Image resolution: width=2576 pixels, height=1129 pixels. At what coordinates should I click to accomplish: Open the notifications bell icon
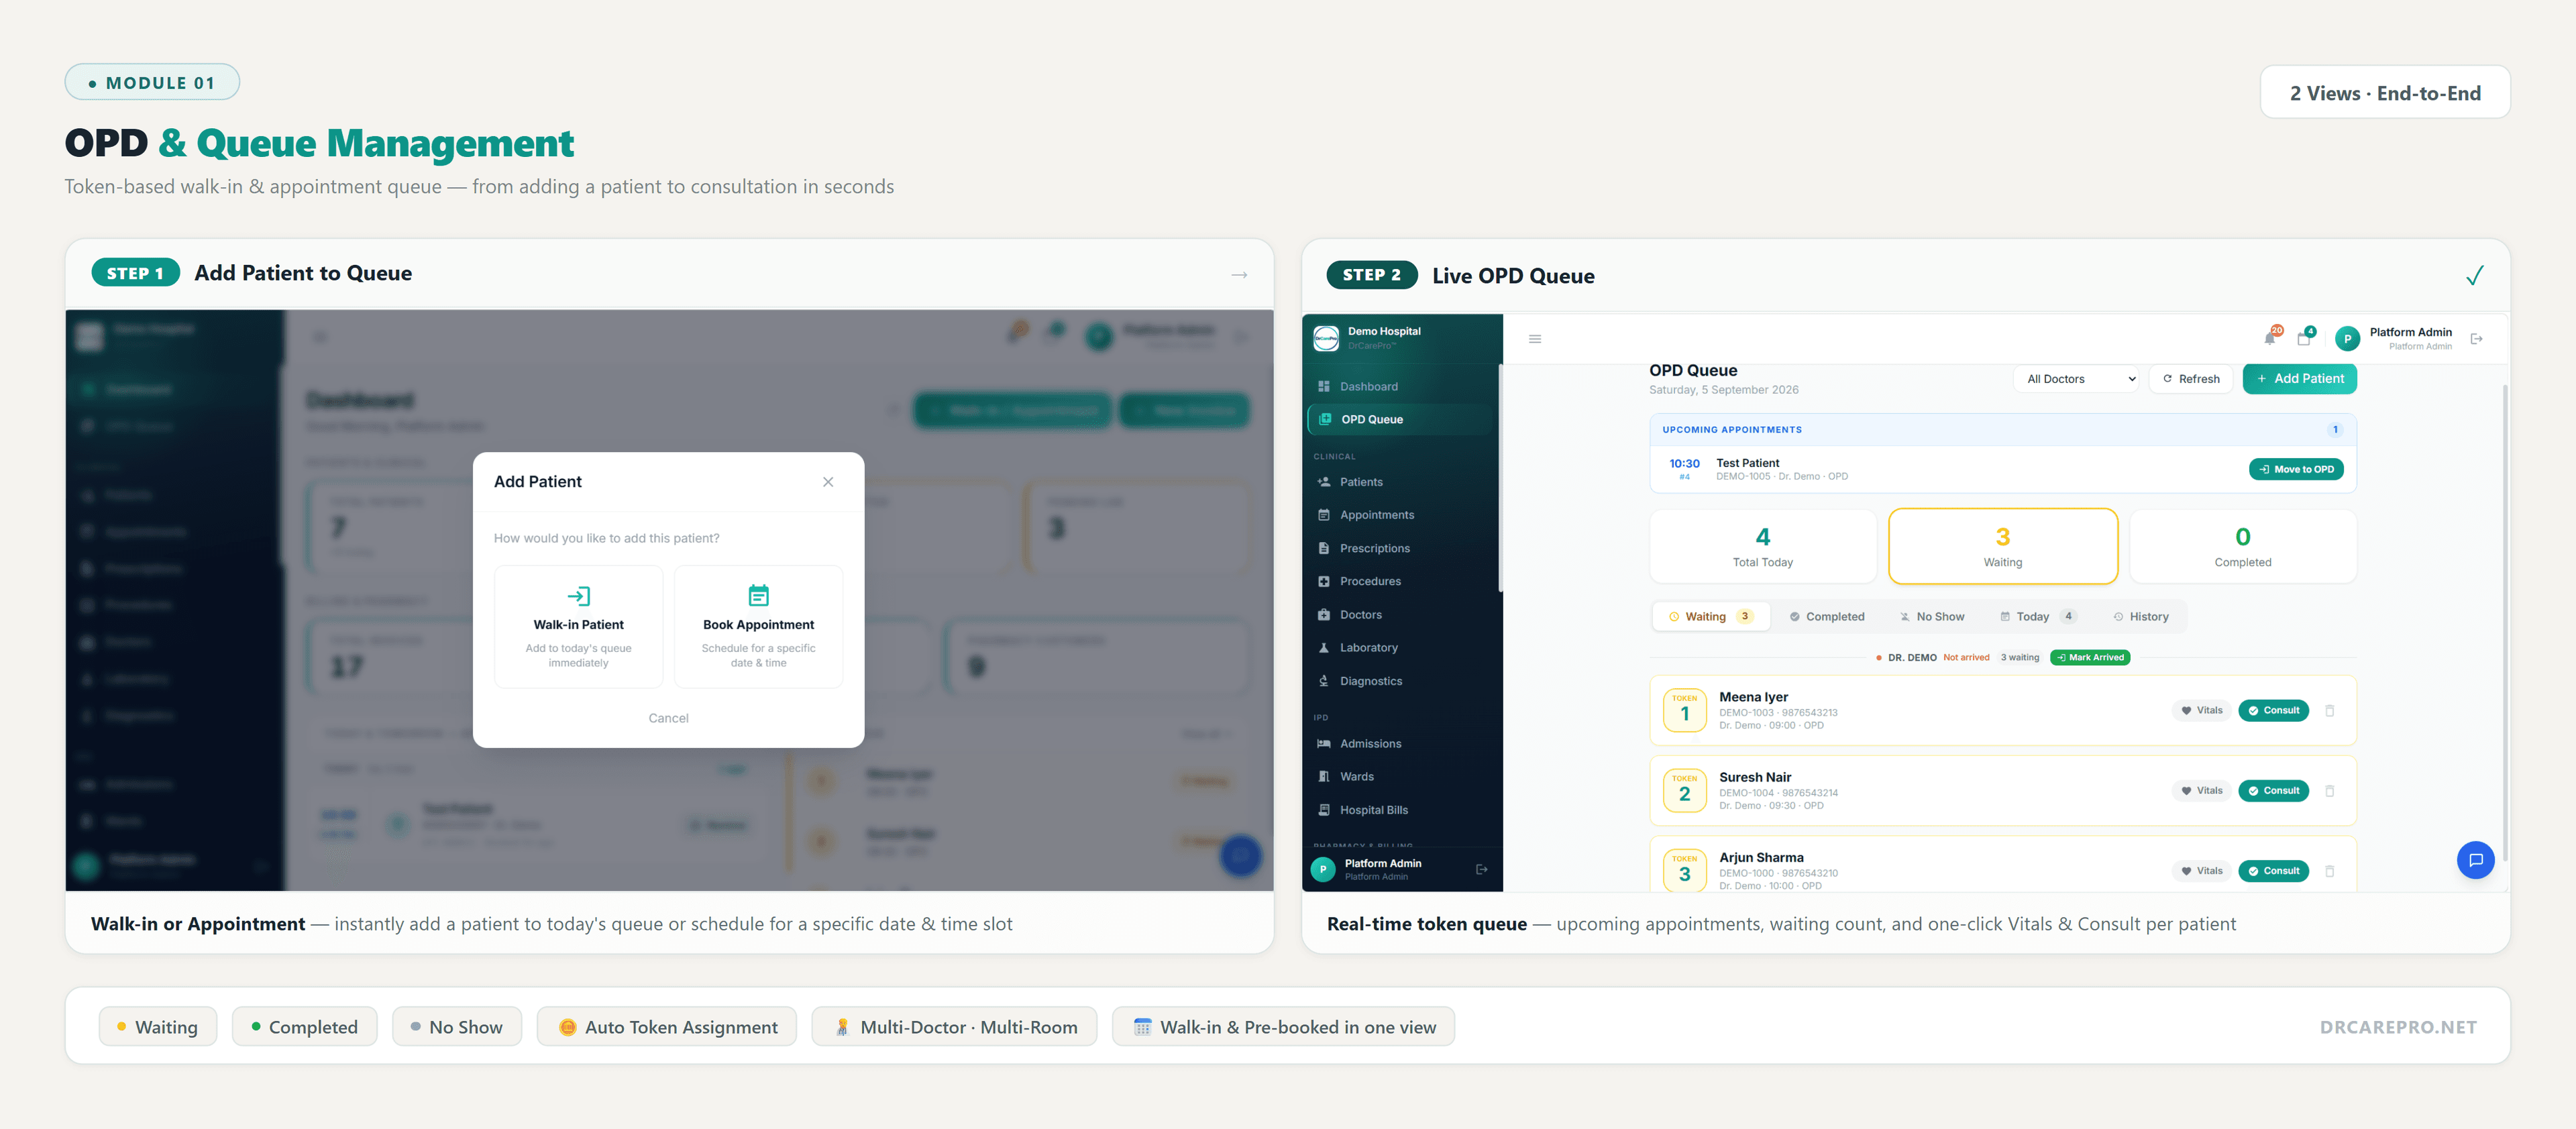click(2270, 338)
